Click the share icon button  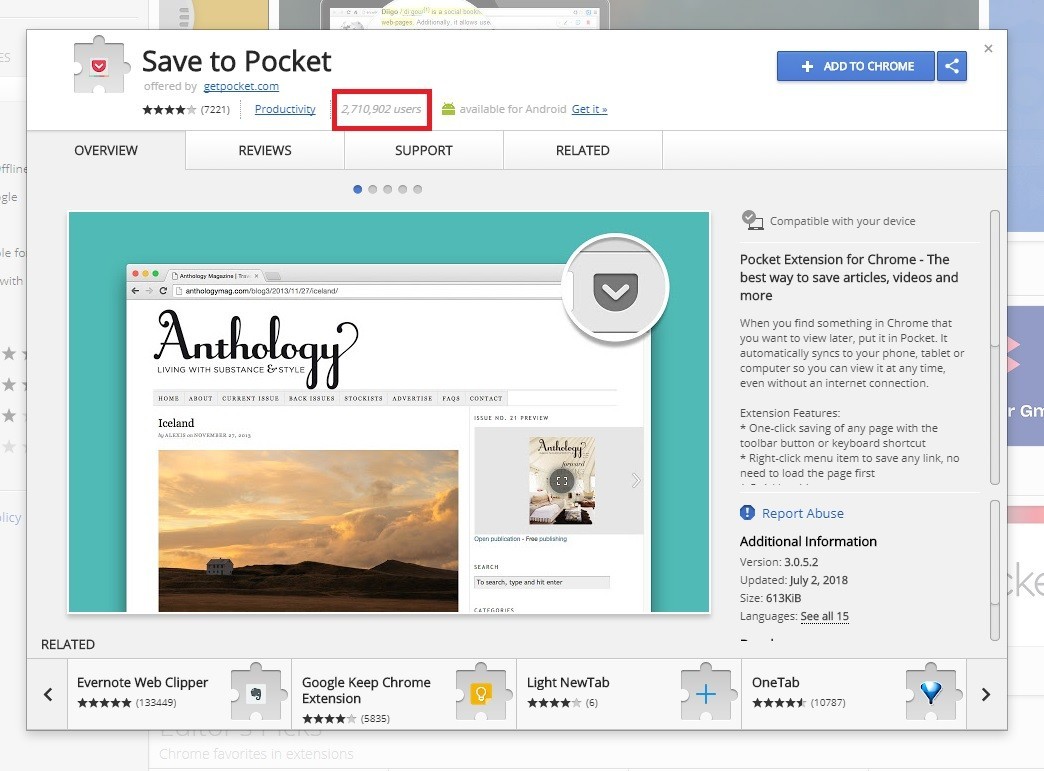pyautogui.click(x=952, y=66)
